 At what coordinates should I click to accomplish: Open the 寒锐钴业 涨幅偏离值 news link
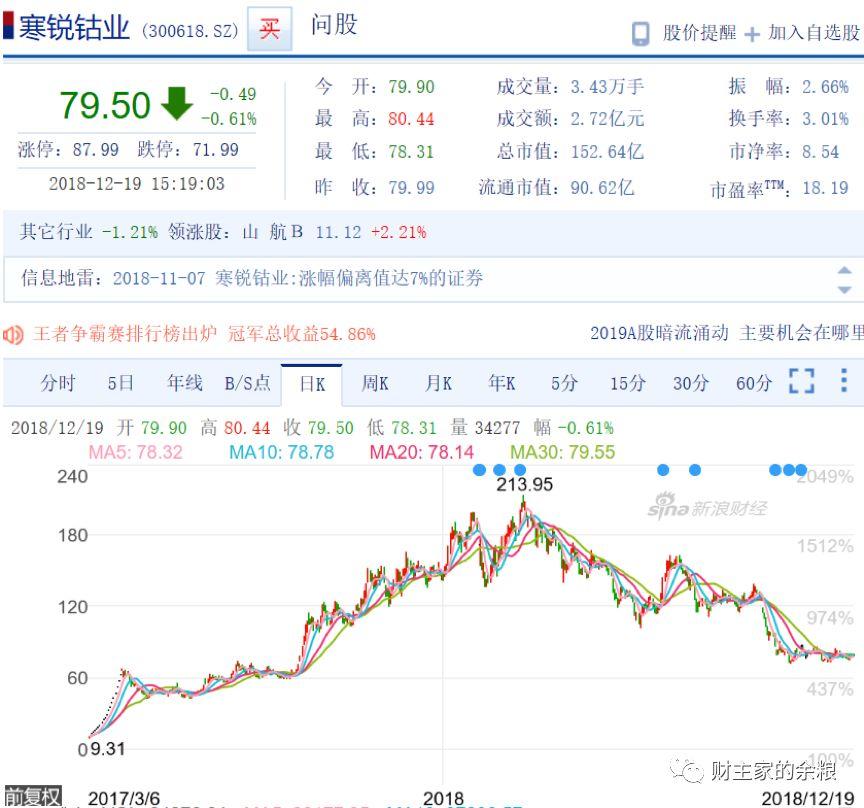point(349,278)
